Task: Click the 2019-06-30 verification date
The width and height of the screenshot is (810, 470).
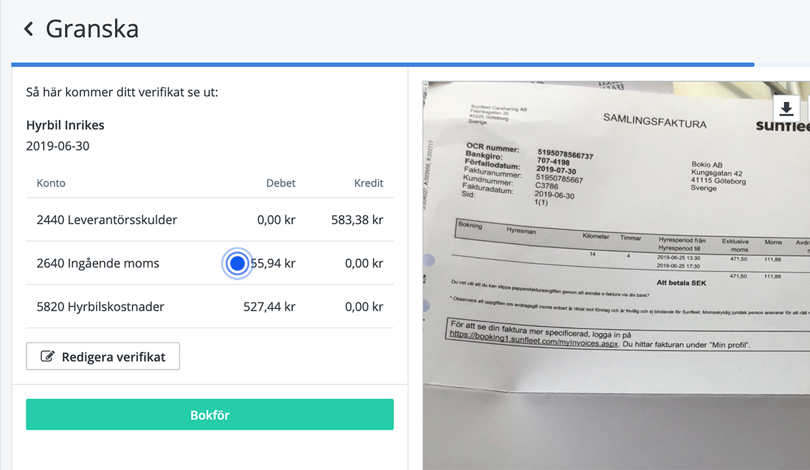Action: point(59,146)
